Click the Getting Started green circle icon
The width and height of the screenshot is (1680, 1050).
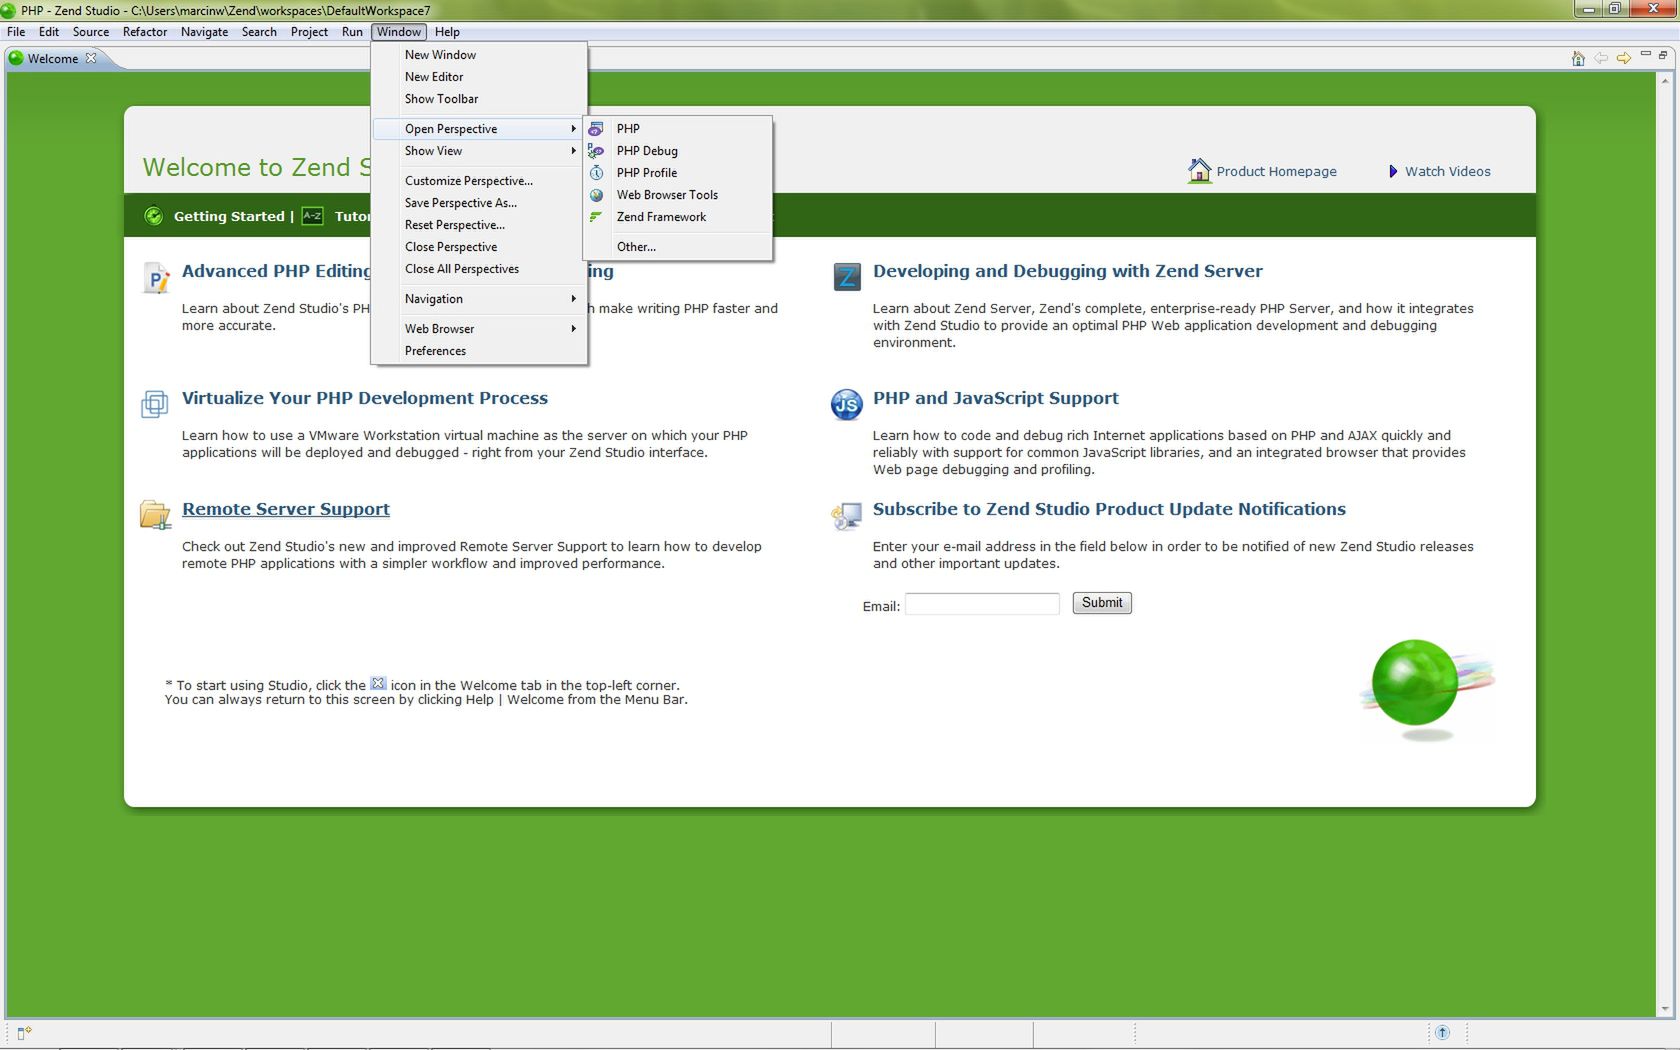point(153,216)
